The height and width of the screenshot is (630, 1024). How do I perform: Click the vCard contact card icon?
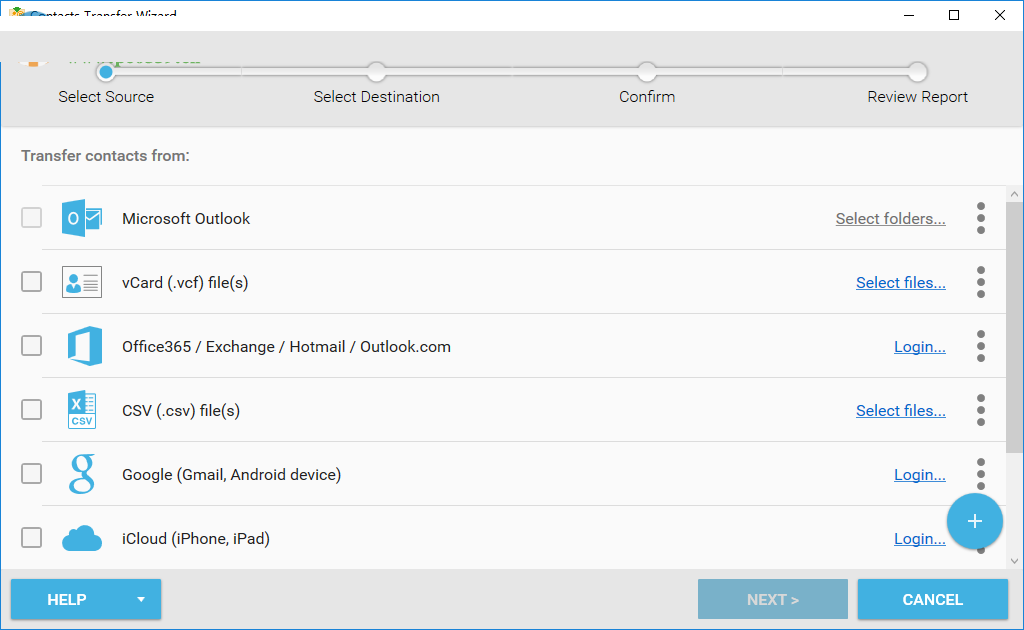coord(82,282)
